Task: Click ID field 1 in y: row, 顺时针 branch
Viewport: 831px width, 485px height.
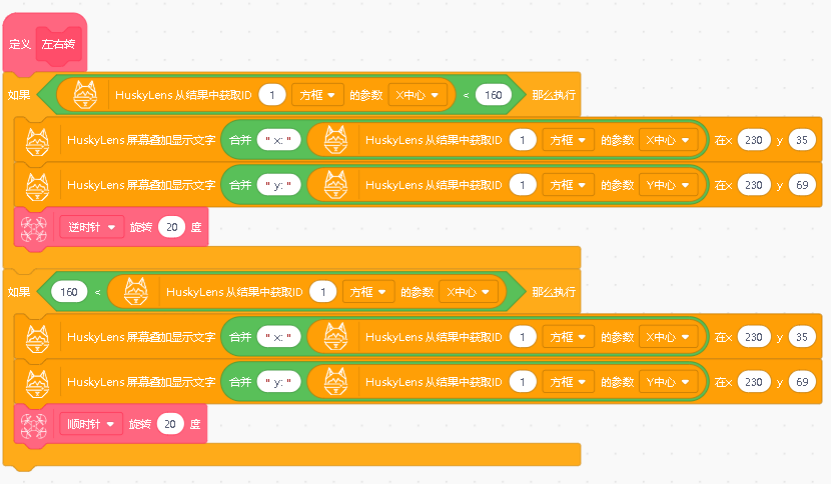Action: pos(523,382)
